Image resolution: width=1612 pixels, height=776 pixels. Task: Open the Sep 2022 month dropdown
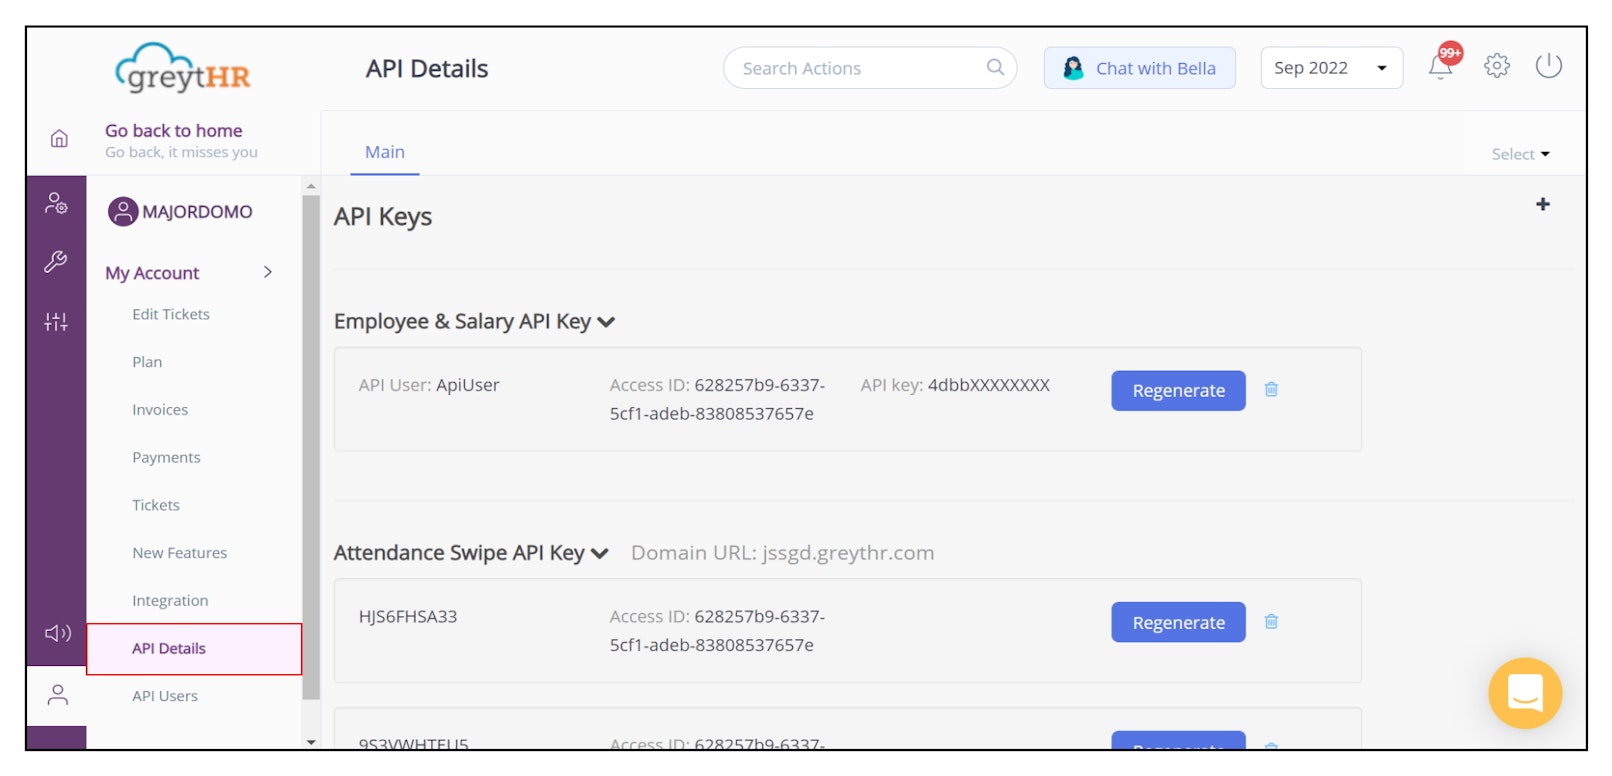click(x=1330, y=68)
